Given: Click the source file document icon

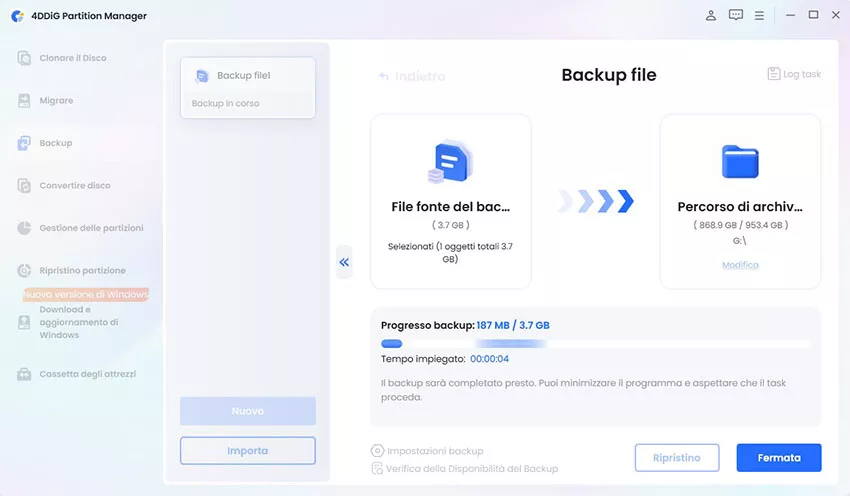Looking at the screenshot, I should [450, 161].
